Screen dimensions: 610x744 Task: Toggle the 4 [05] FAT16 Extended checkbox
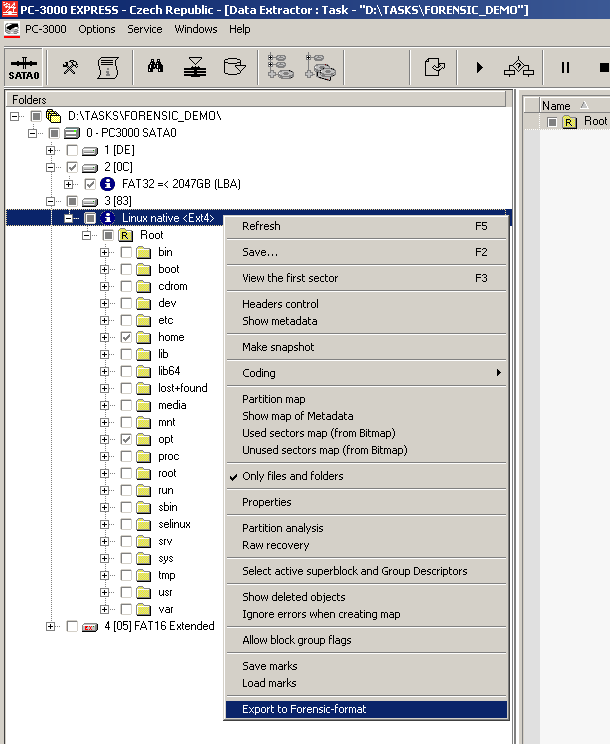coord(72,626)
